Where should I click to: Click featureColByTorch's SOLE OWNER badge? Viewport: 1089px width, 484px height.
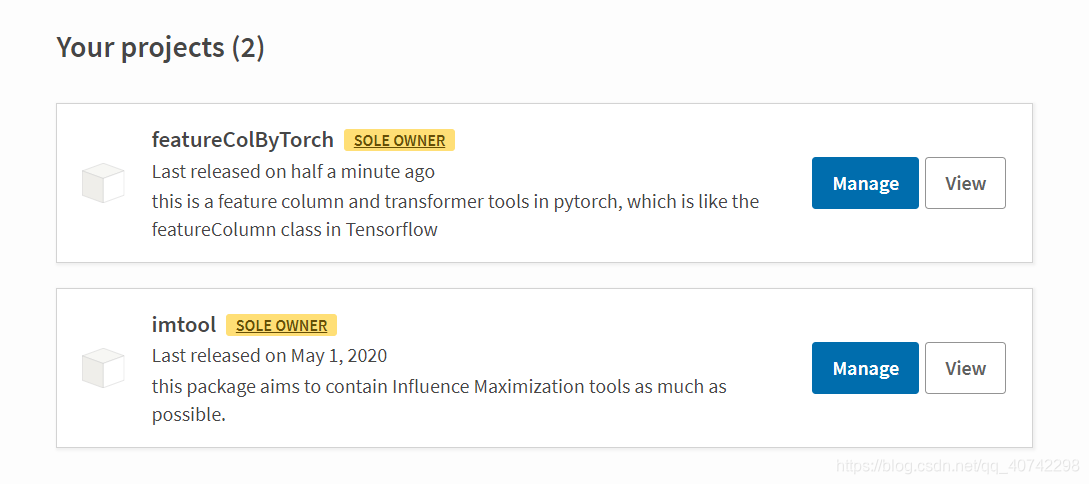click(x=399, y=140)
